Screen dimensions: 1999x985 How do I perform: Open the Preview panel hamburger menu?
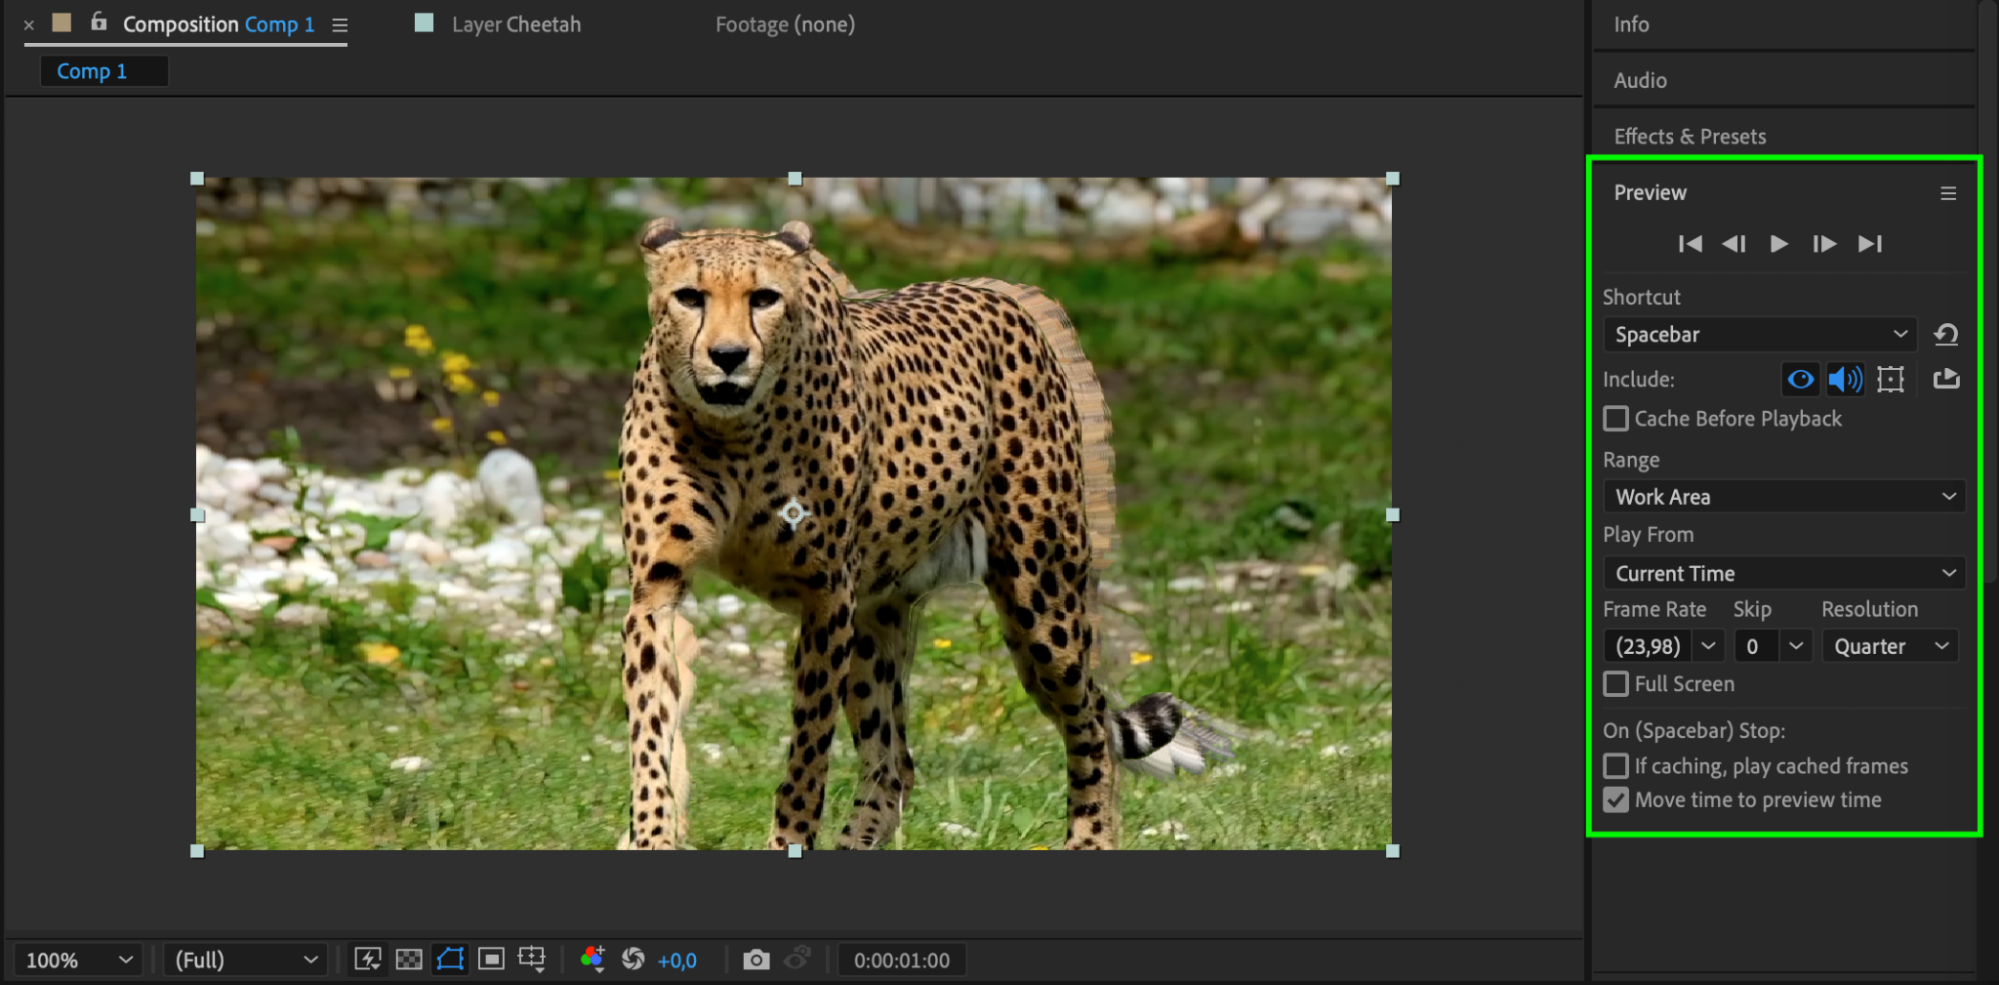pos(1948,193)
